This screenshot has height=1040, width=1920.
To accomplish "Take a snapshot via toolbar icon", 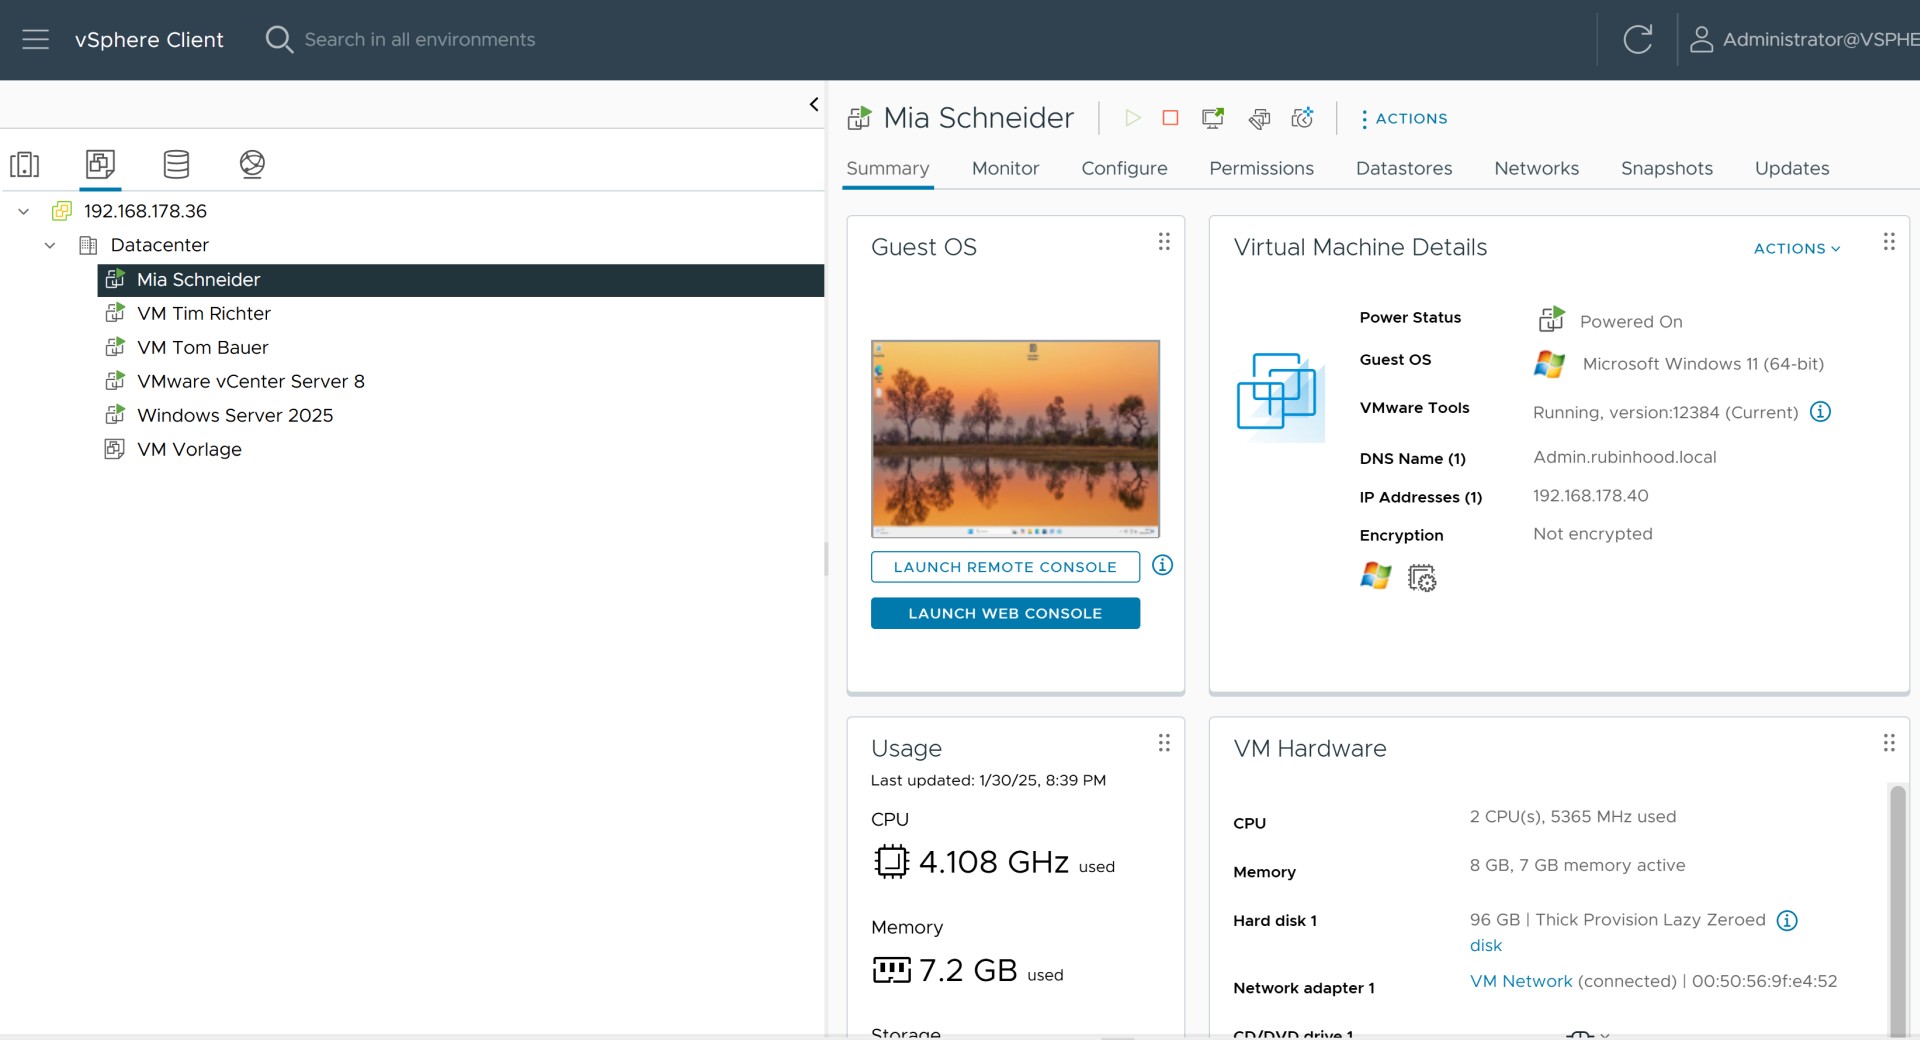I will pyautogui.click(x=1302, y=118).
